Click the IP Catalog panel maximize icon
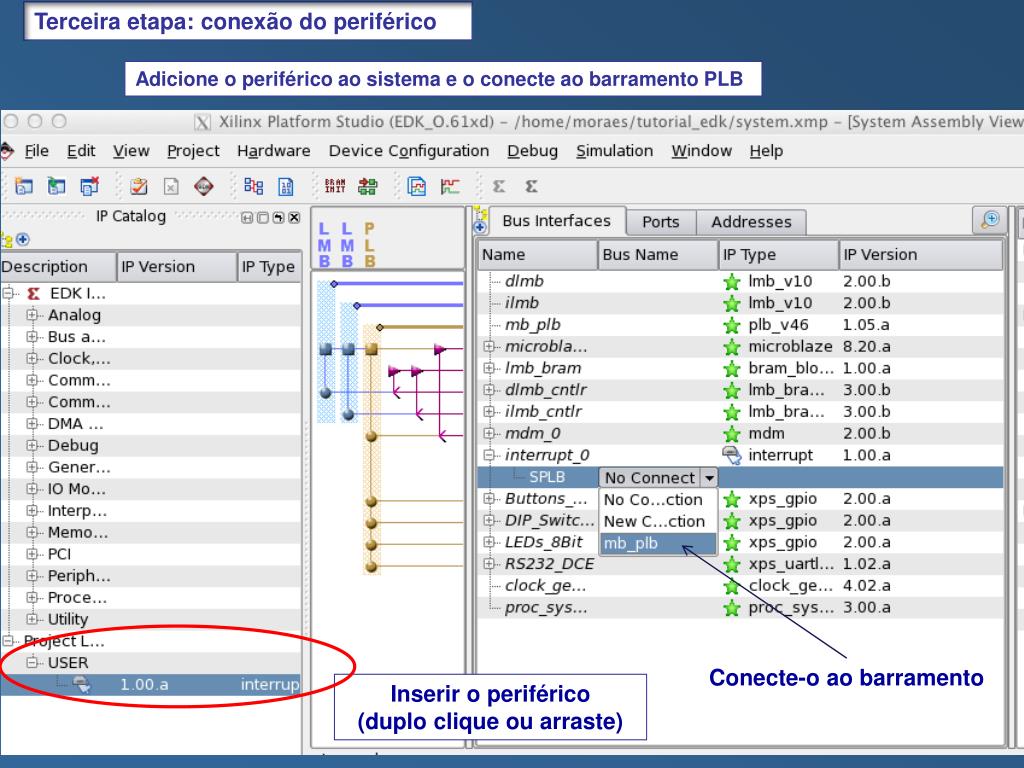1024x768 pixels. pos(263,217)
